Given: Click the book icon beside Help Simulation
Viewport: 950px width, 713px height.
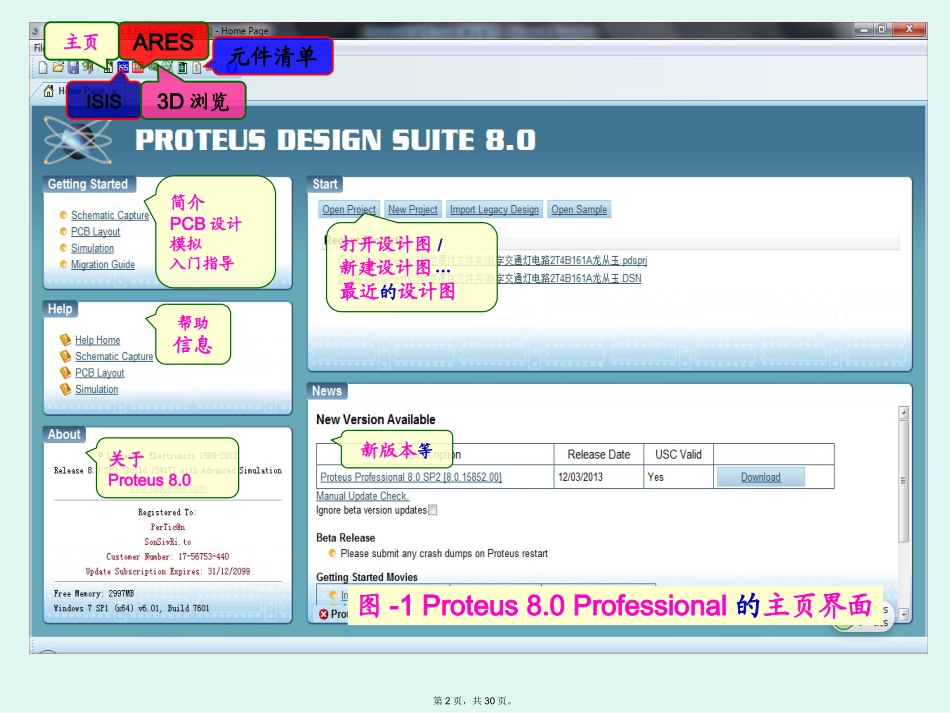Looking at the screenshot, I should coord(65,389).
